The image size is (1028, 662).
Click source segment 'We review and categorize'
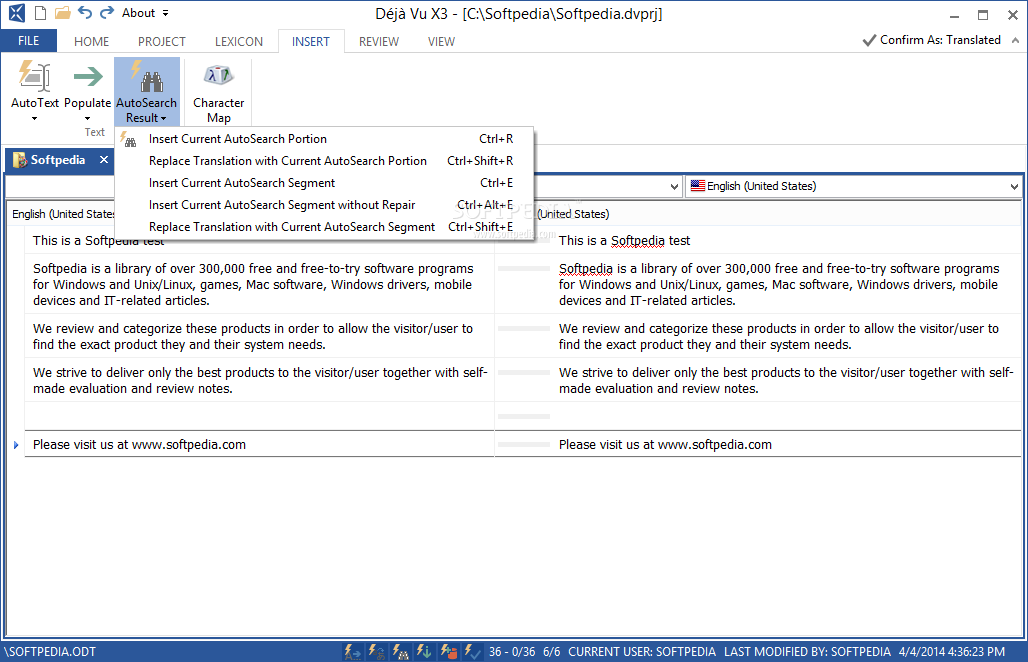point(259,336)
